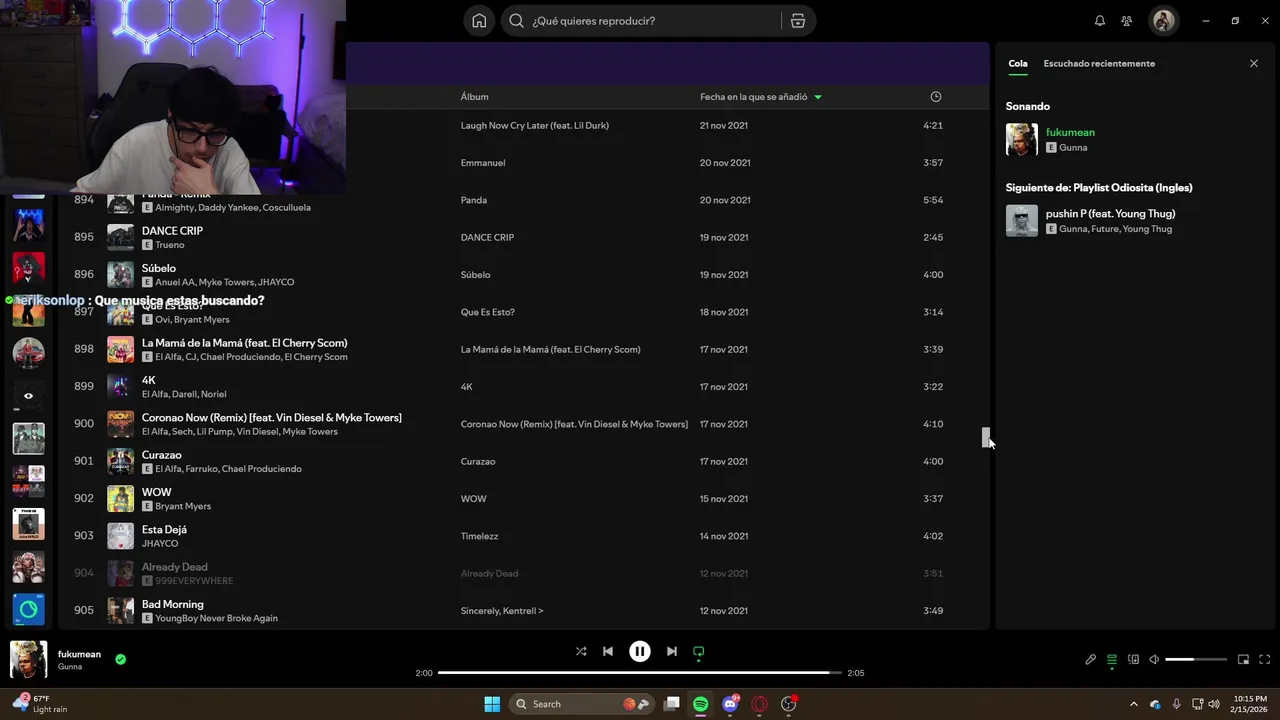Screen dimensions: 1280x720
Task: Click the 4K track cover thumbnail
Action: click(120, 386)
